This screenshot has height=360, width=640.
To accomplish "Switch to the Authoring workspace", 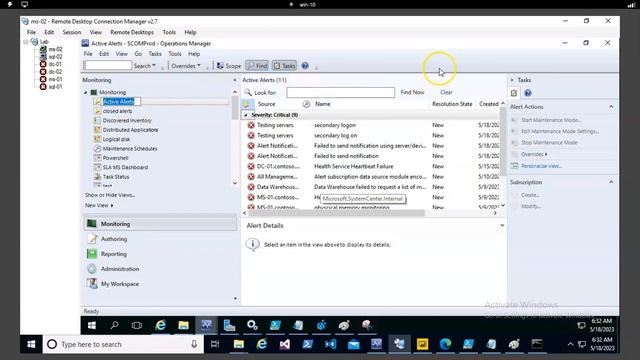I will (x=160, y=239).
